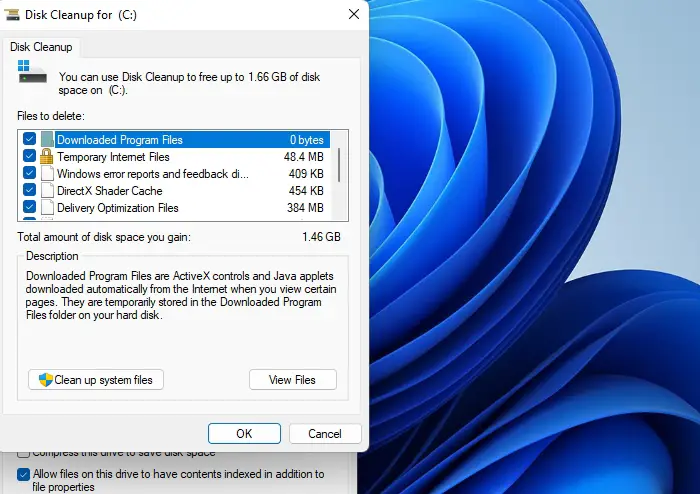This screenshot has width=700, height=494.
Task: Click the file icon beside DirectX Shader Cache
Action: [x=47, y=190]
